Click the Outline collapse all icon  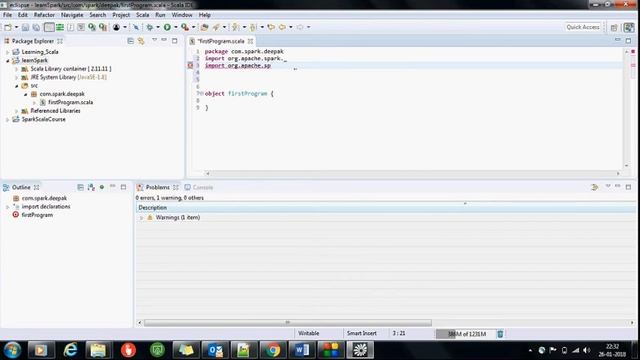click(x=80, y=187)
